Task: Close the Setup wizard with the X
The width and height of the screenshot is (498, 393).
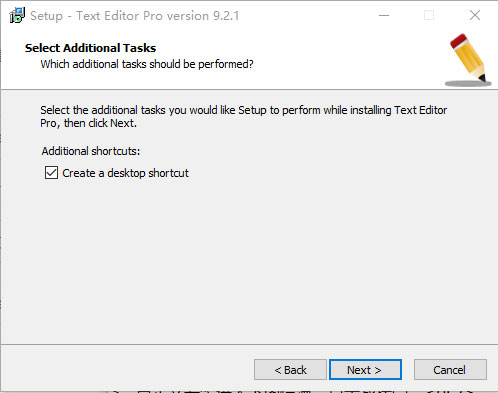Action: (475, 15)
